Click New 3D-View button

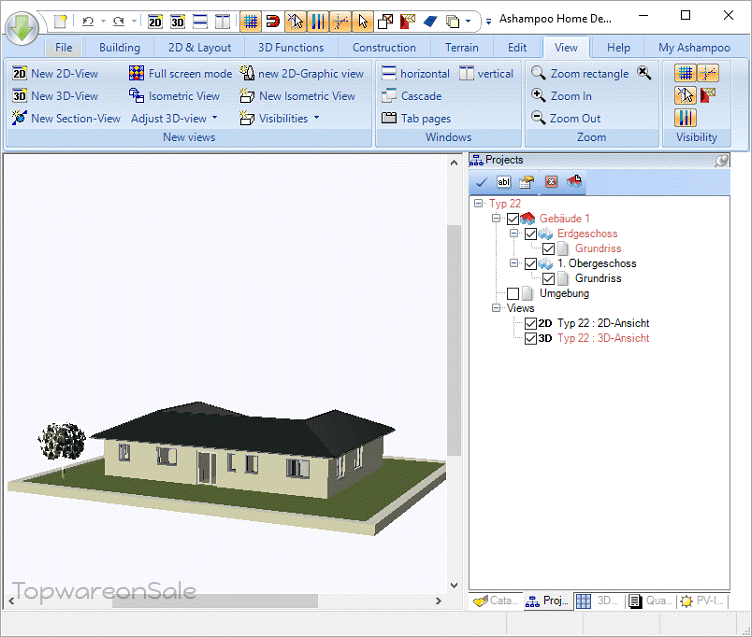(x=55, y=96)
